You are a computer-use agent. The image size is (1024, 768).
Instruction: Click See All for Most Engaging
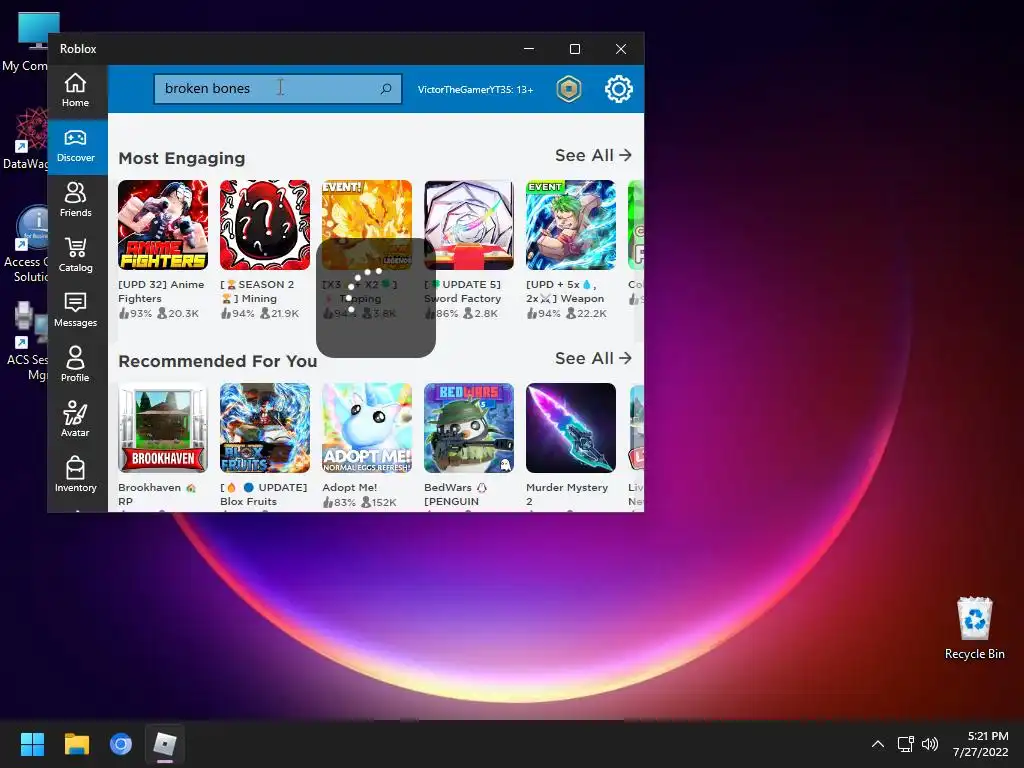[593, 155]
